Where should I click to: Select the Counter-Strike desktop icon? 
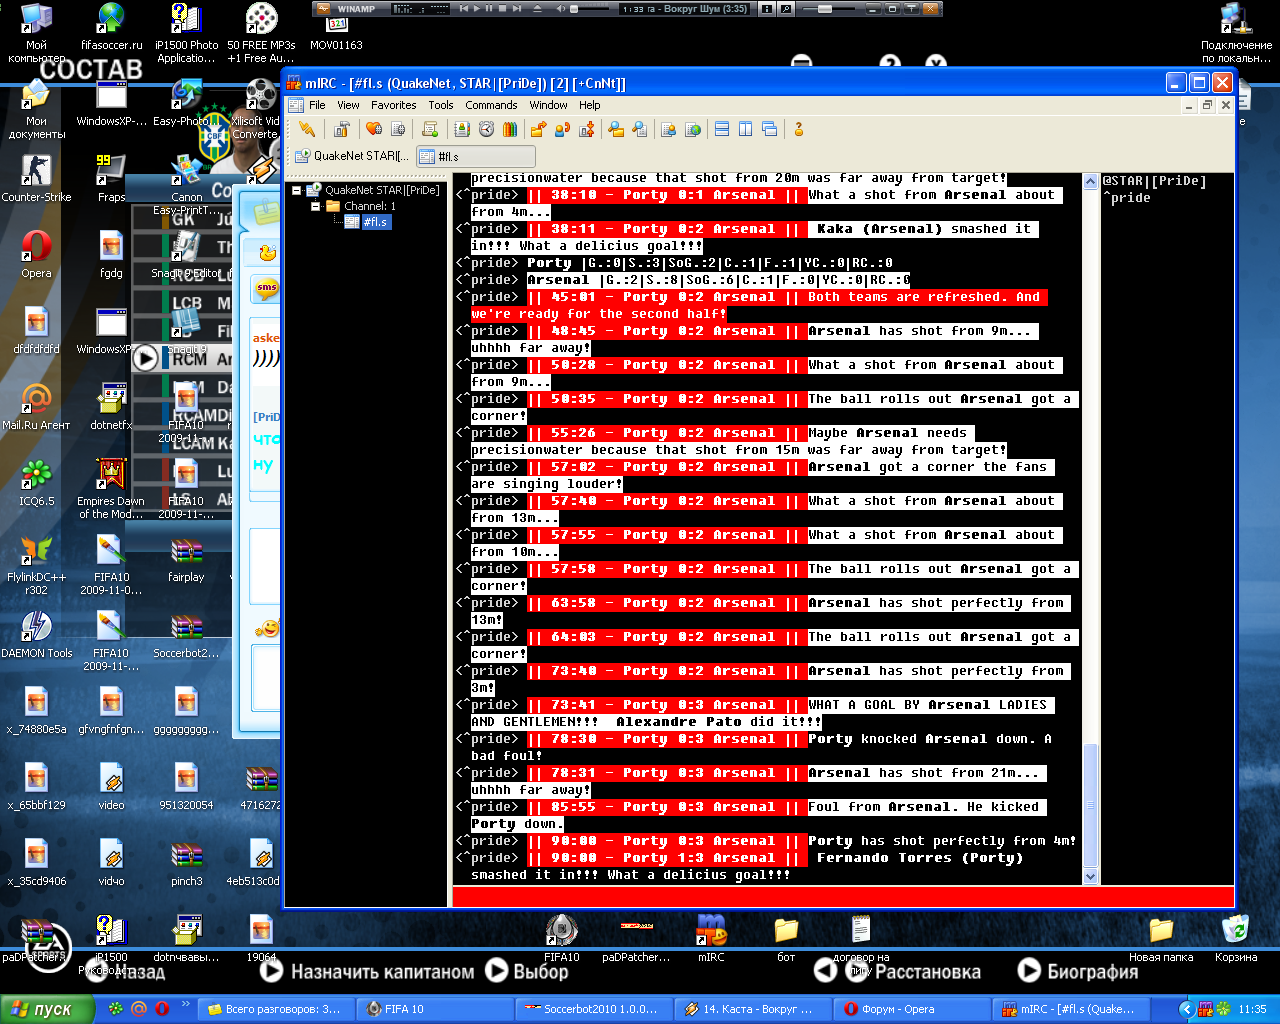[36, 178]
